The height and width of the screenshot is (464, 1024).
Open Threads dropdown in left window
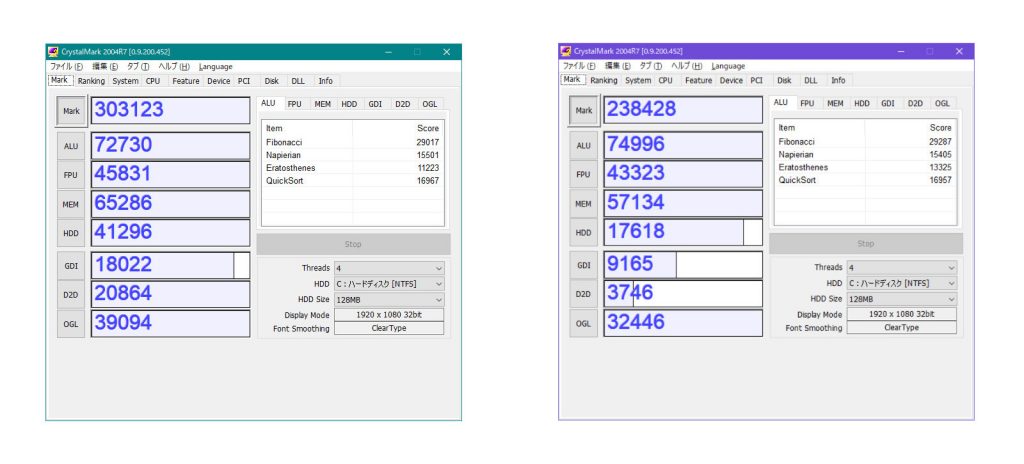(389, 268)
